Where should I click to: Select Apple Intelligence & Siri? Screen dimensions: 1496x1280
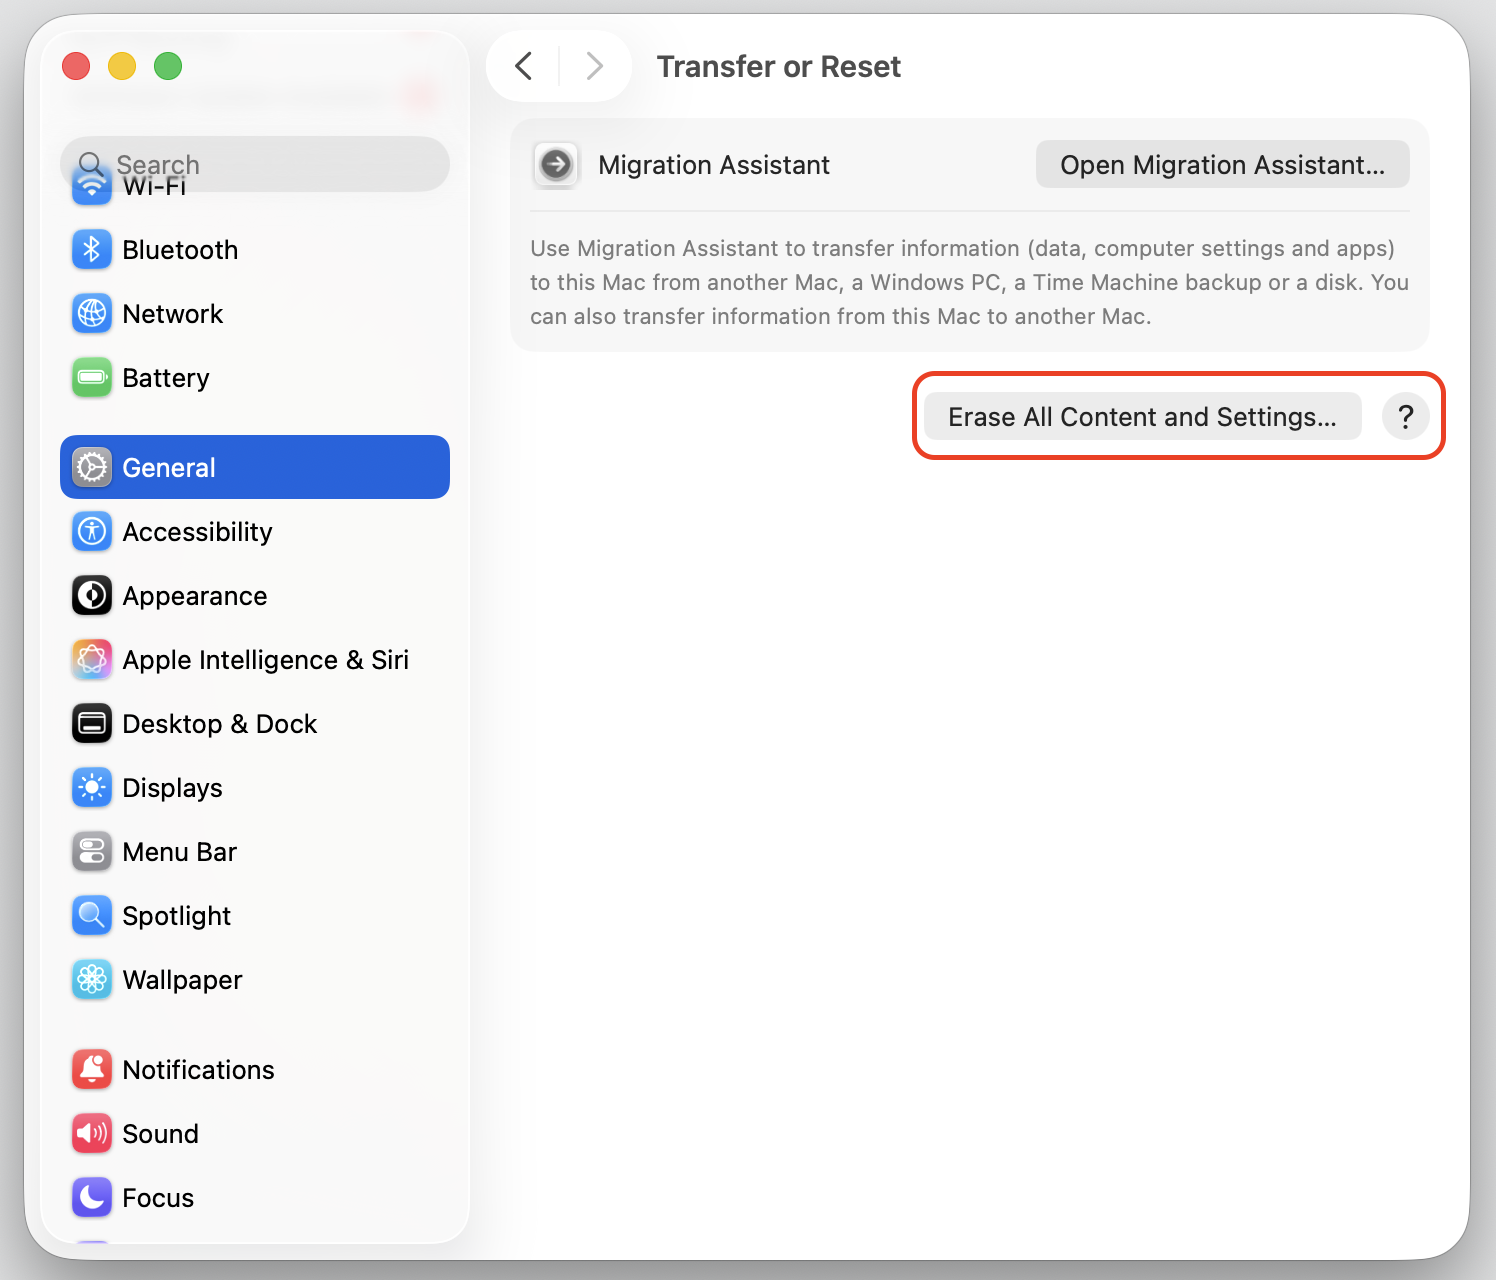tap(255, 660)
